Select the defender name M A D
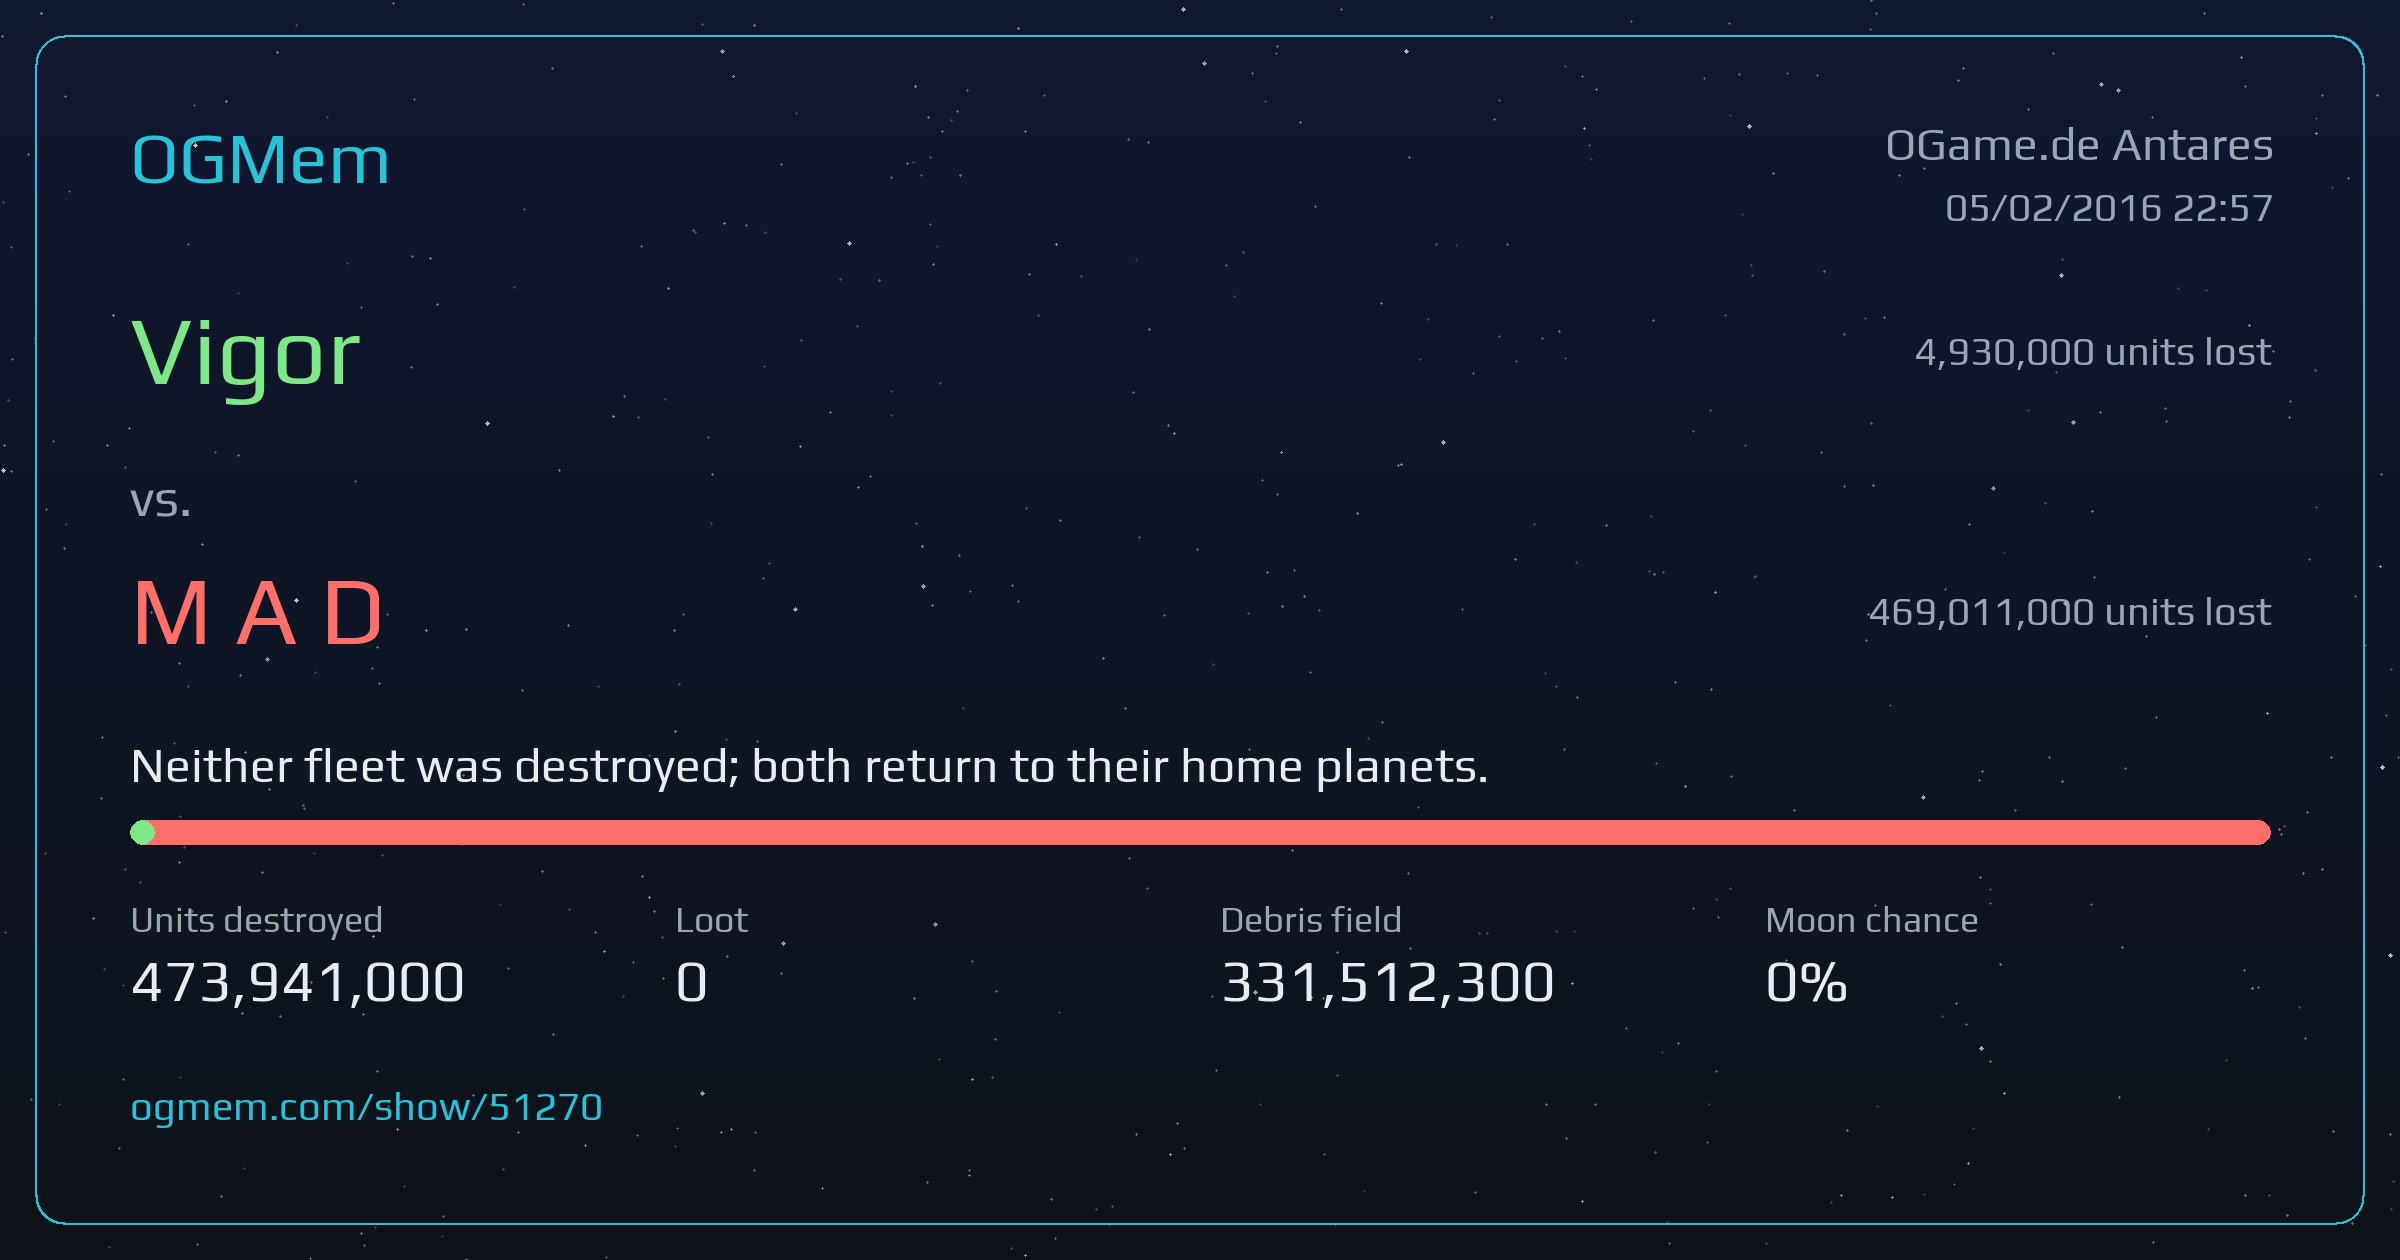Screen dimensions: 2400x1260 (x=257, y=613)
